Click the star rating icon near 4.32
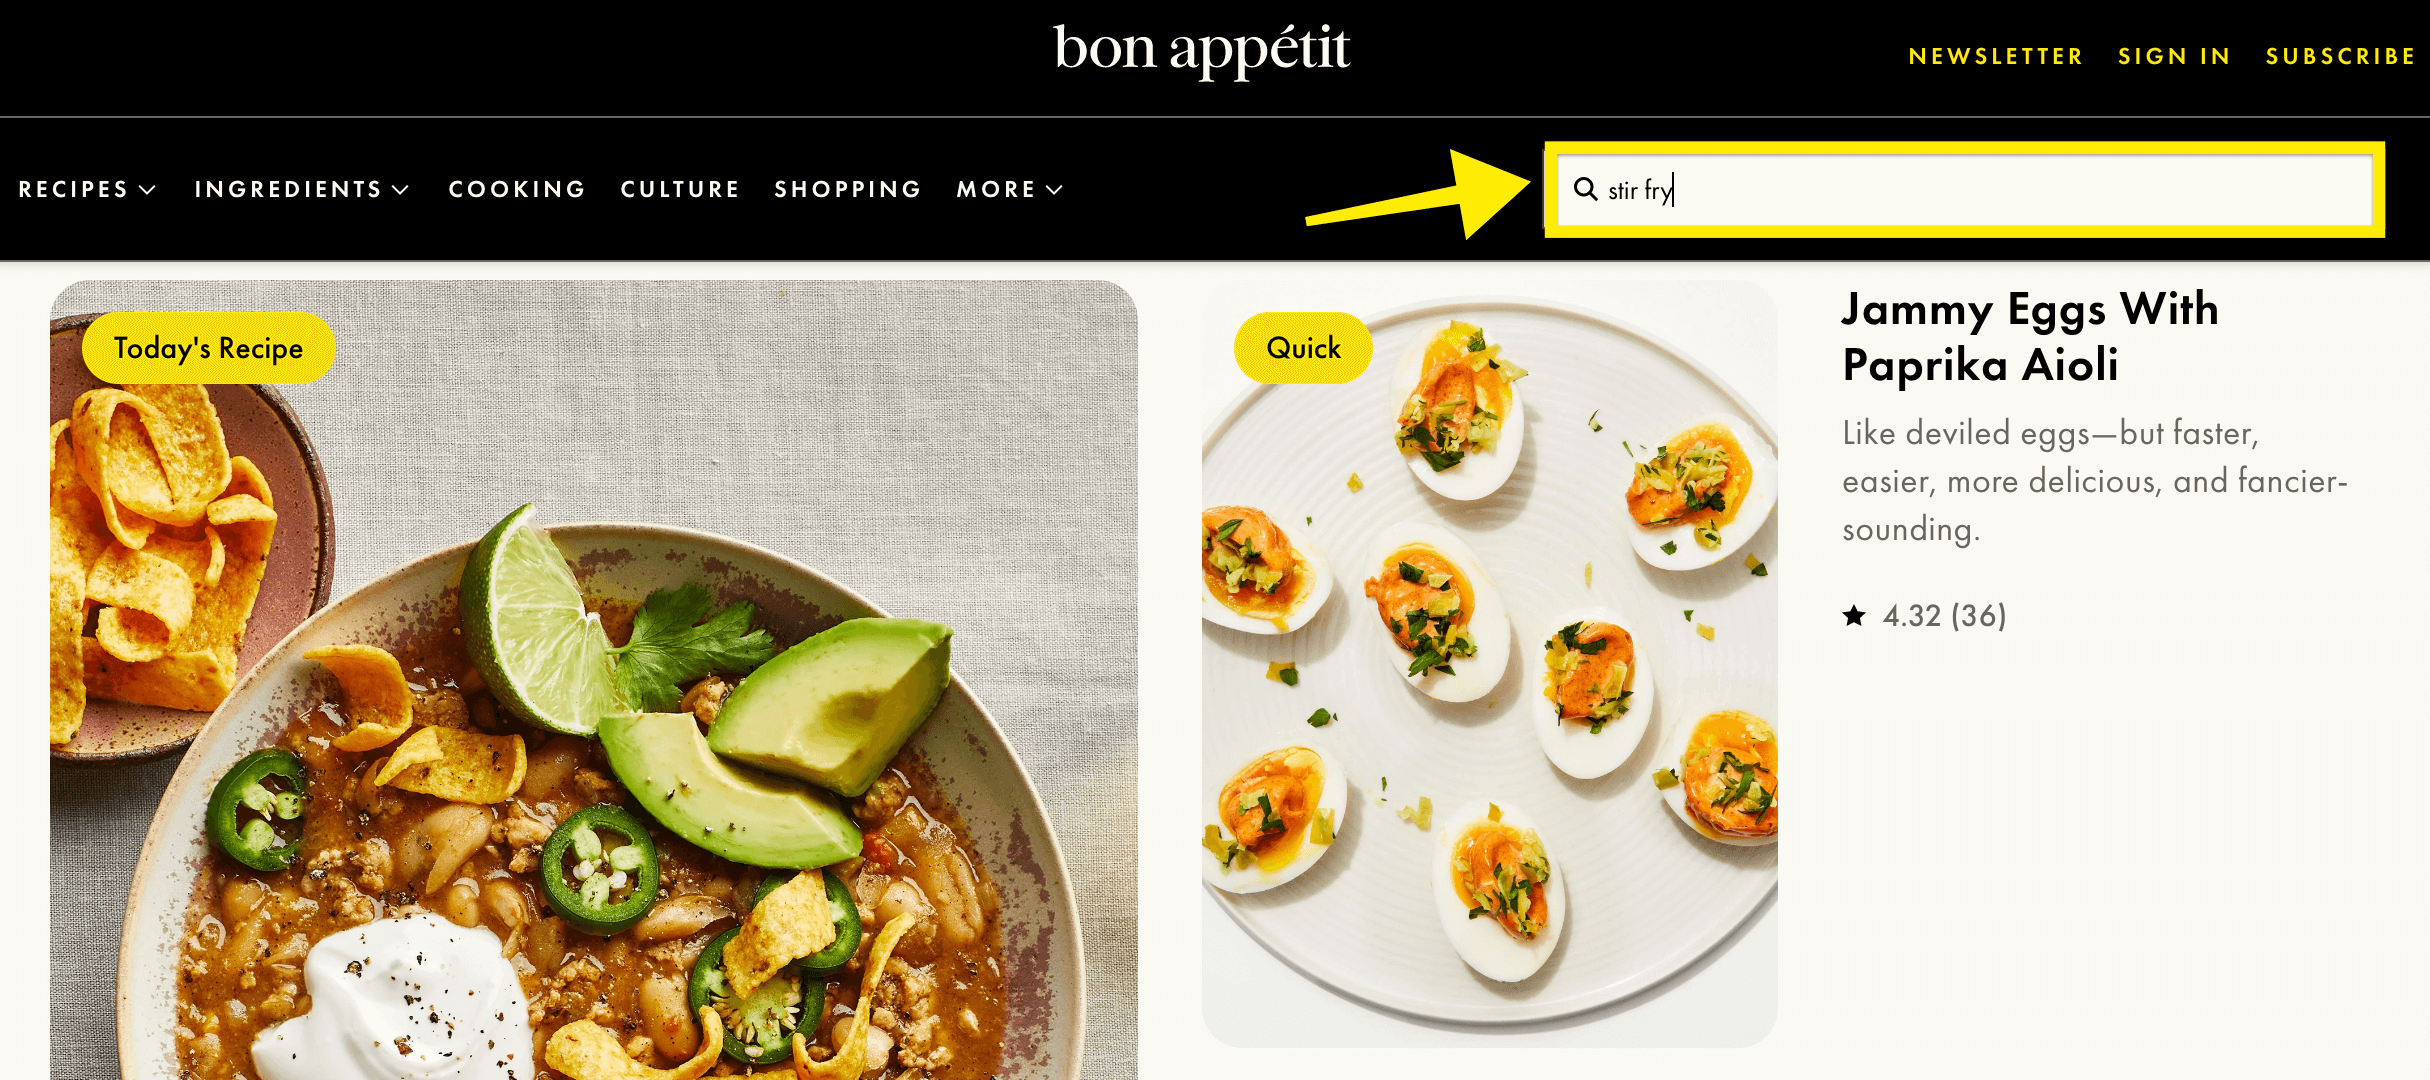Screen dimensions: 2430x1080 (1854, 615)
